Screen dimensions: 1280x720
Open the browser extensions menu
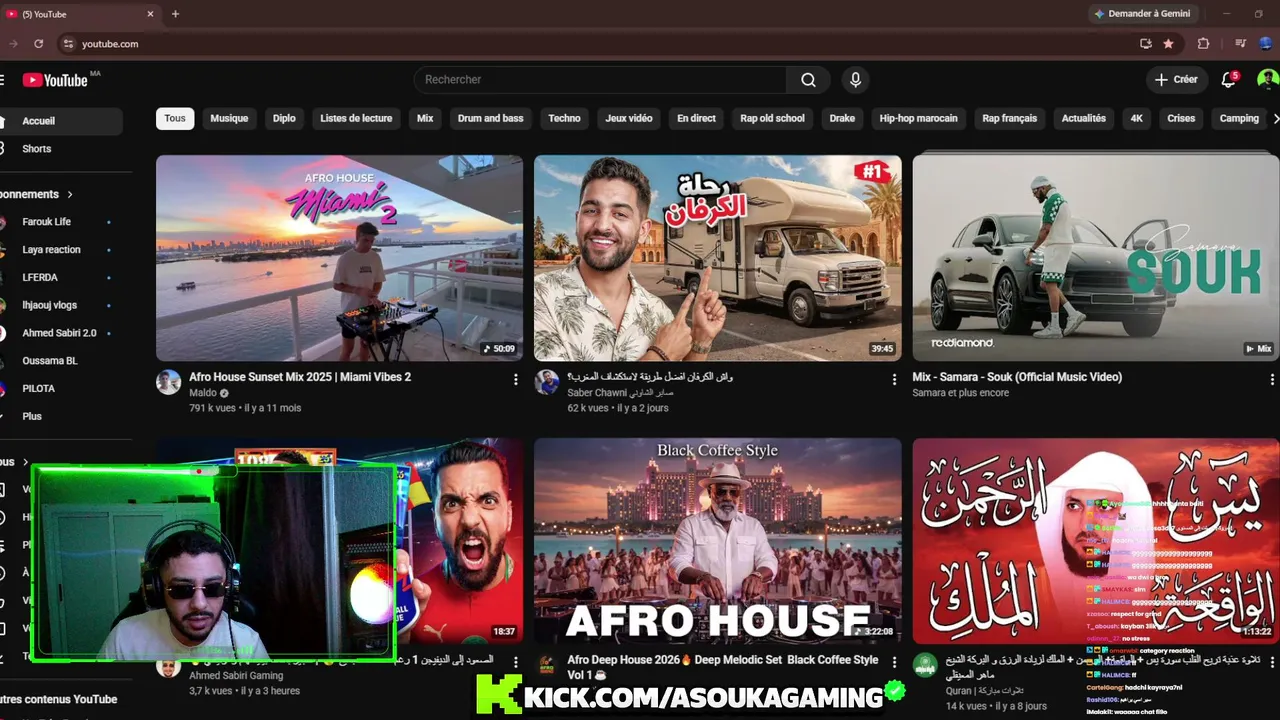coord(1203,44)
